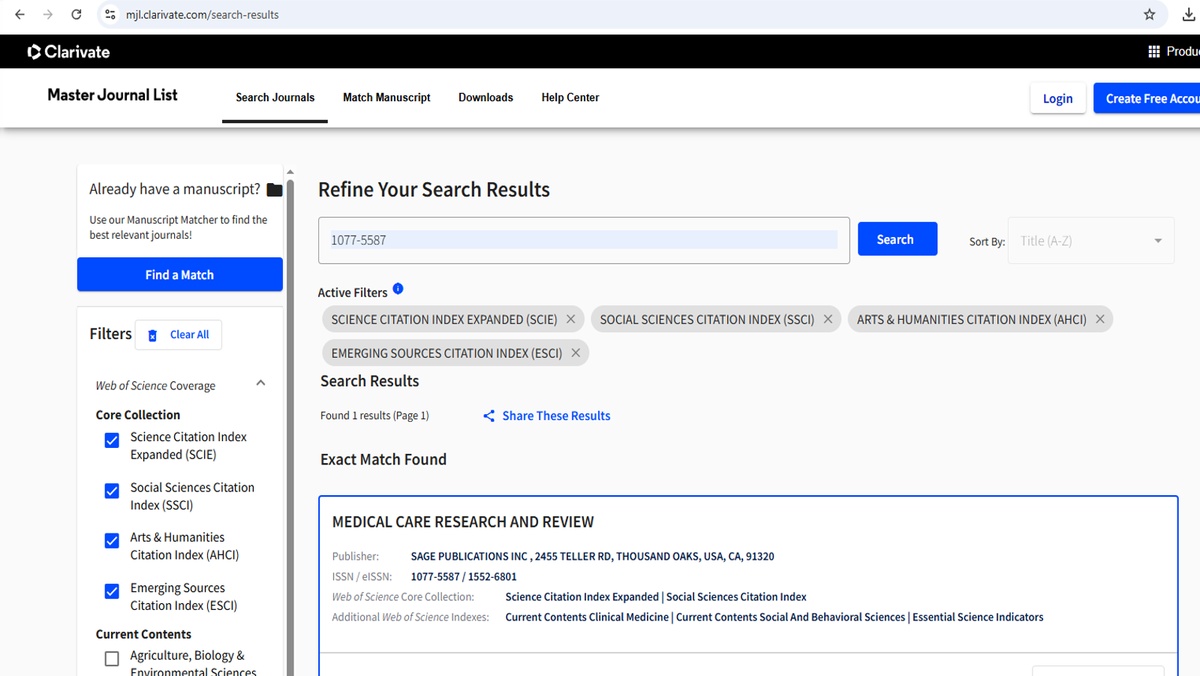Open browser downloads icon

click(x=1188, y=15)
